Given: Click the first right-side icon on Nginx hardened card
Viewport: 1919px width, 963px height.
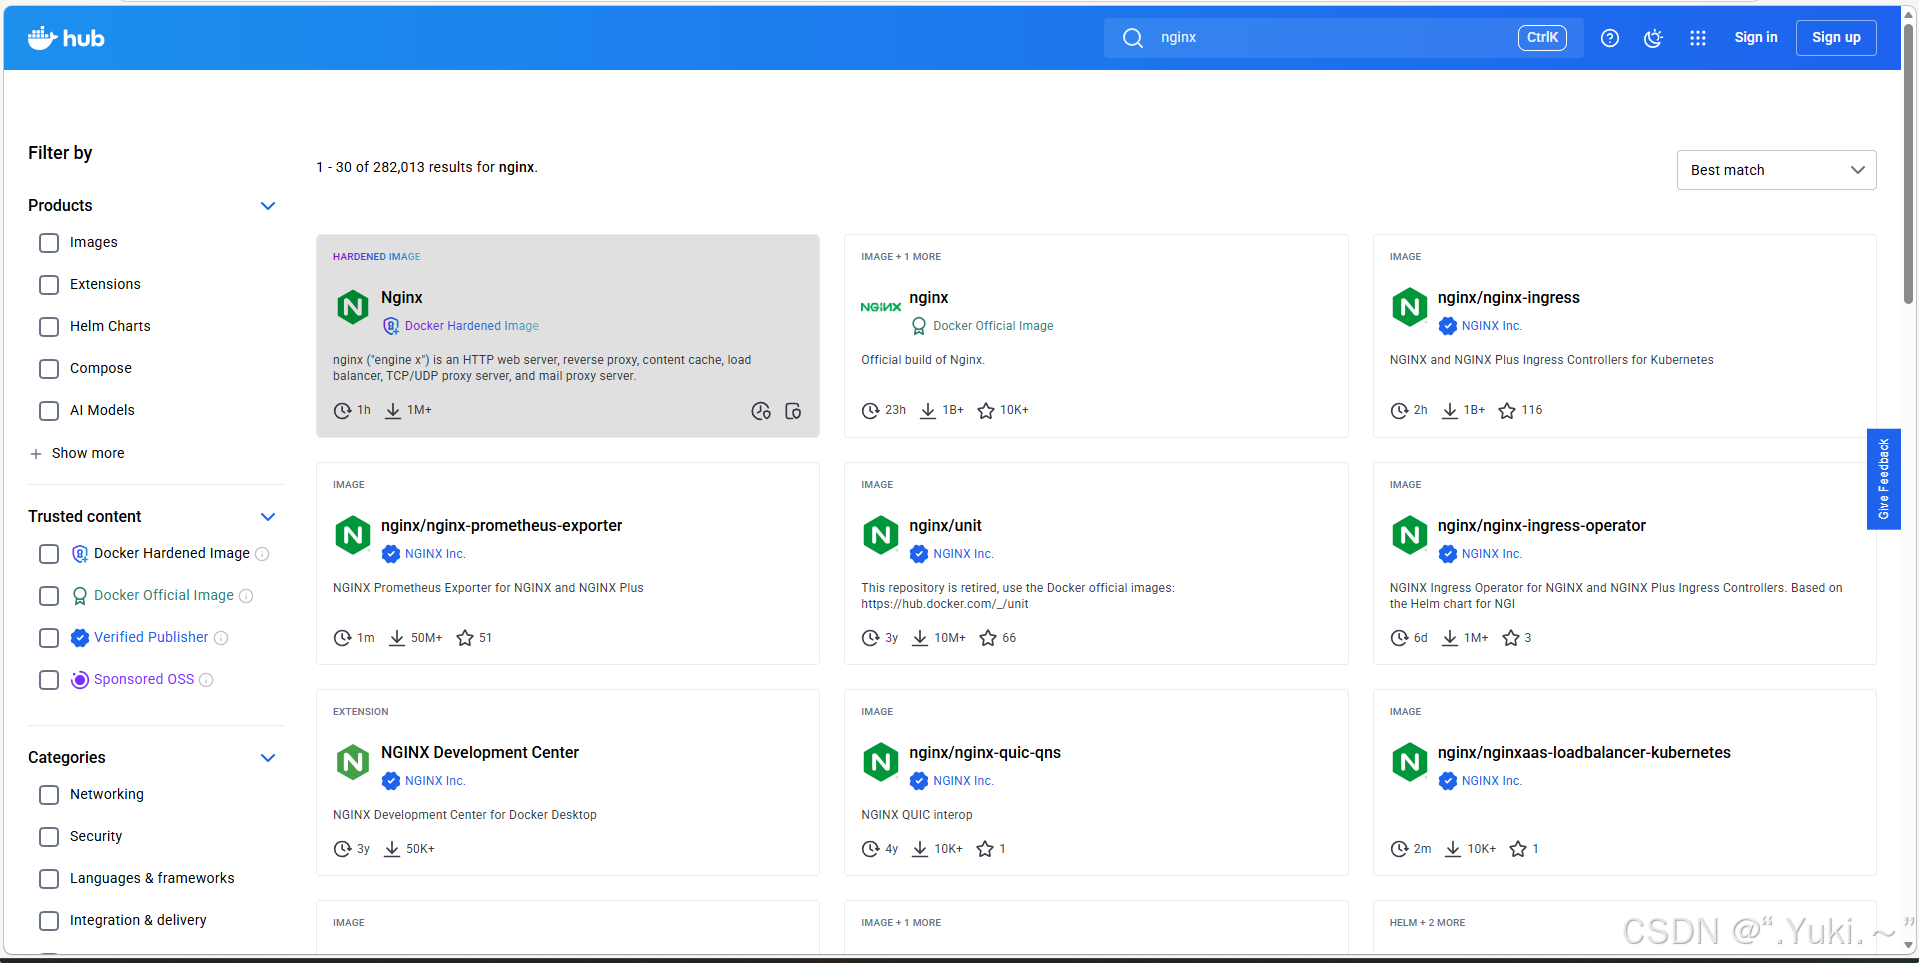Looking at the screenshot, I should pyautogui.click(x=760, y=411).
